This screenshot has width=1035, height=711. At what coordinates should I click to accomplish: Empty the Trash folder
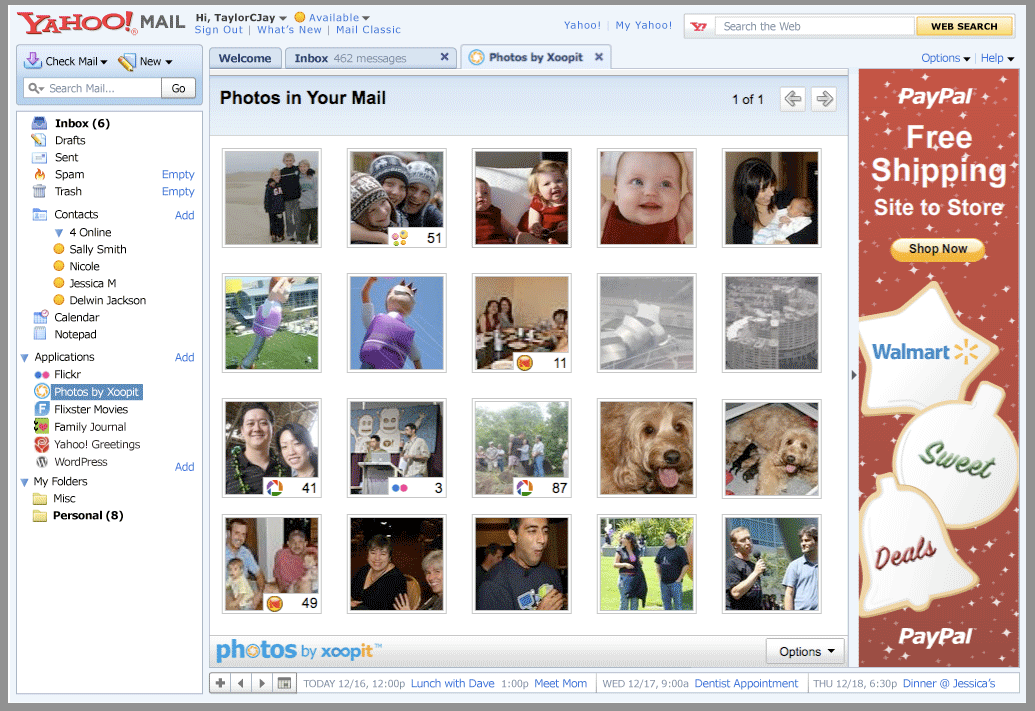tap(178, 191)
